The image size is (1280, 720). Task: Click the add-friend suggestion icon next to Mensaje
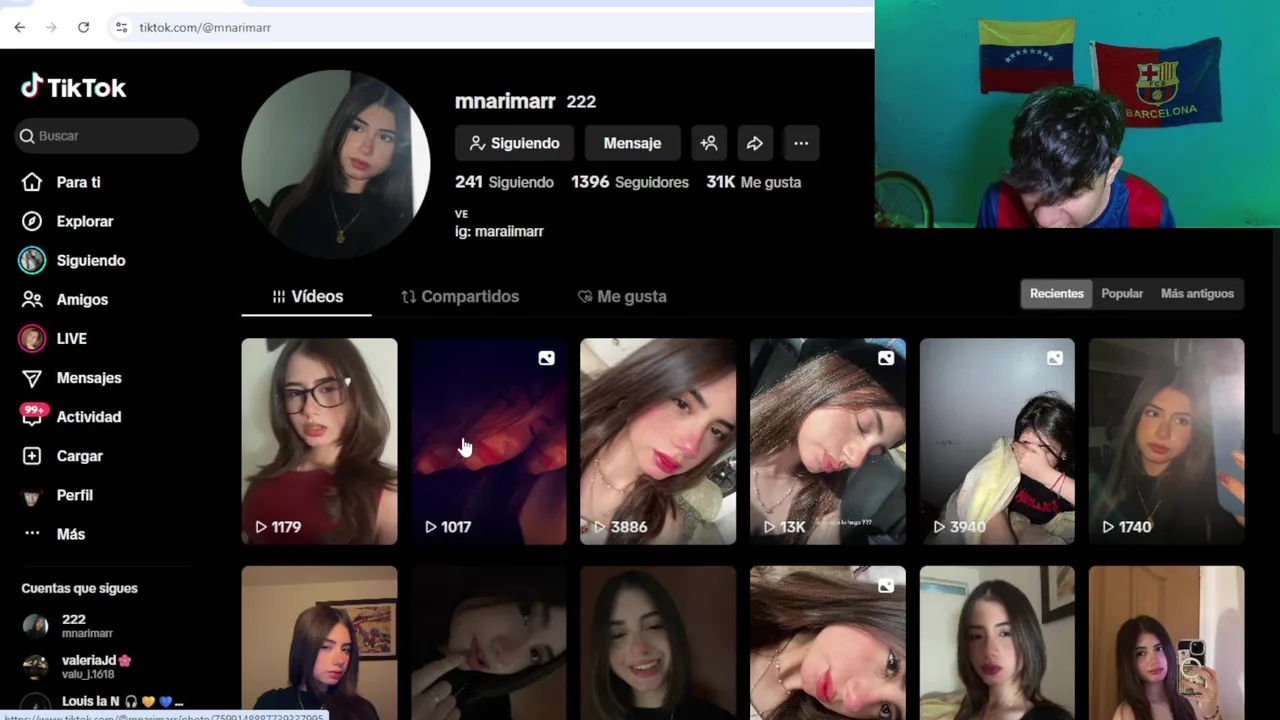pyautogui.click(x=709, y=143)
